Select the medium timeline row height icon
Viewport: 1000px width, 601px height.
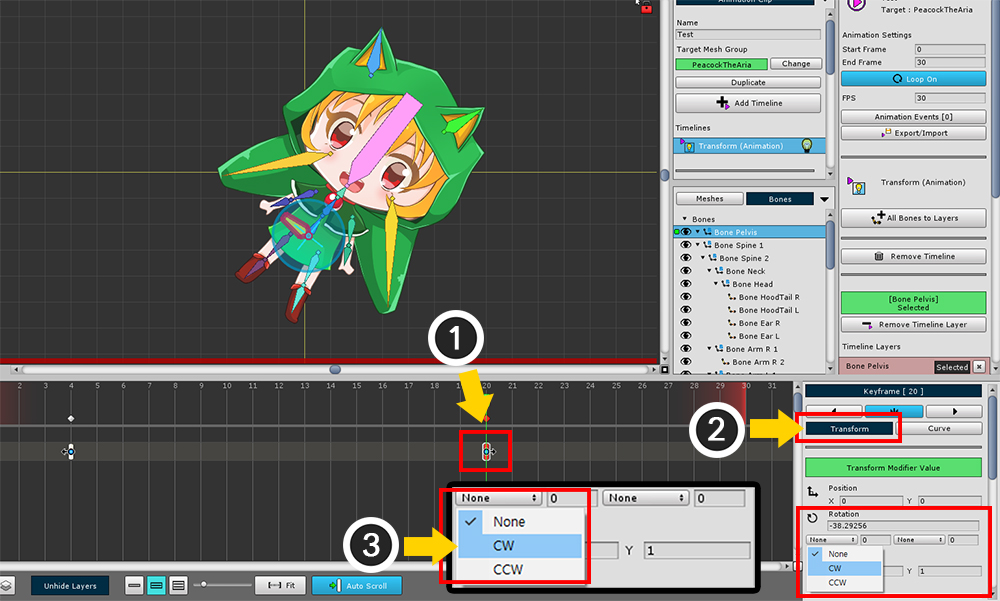click(x=156, y=586)
